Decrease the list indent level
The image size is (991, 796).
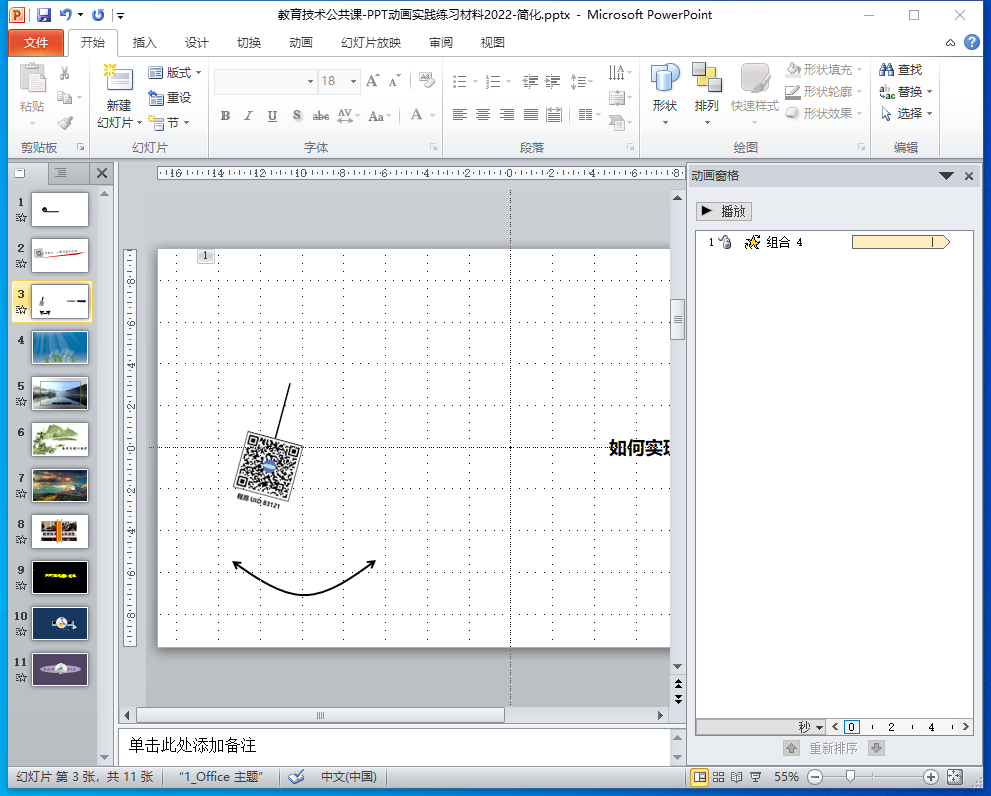[530, 81]
